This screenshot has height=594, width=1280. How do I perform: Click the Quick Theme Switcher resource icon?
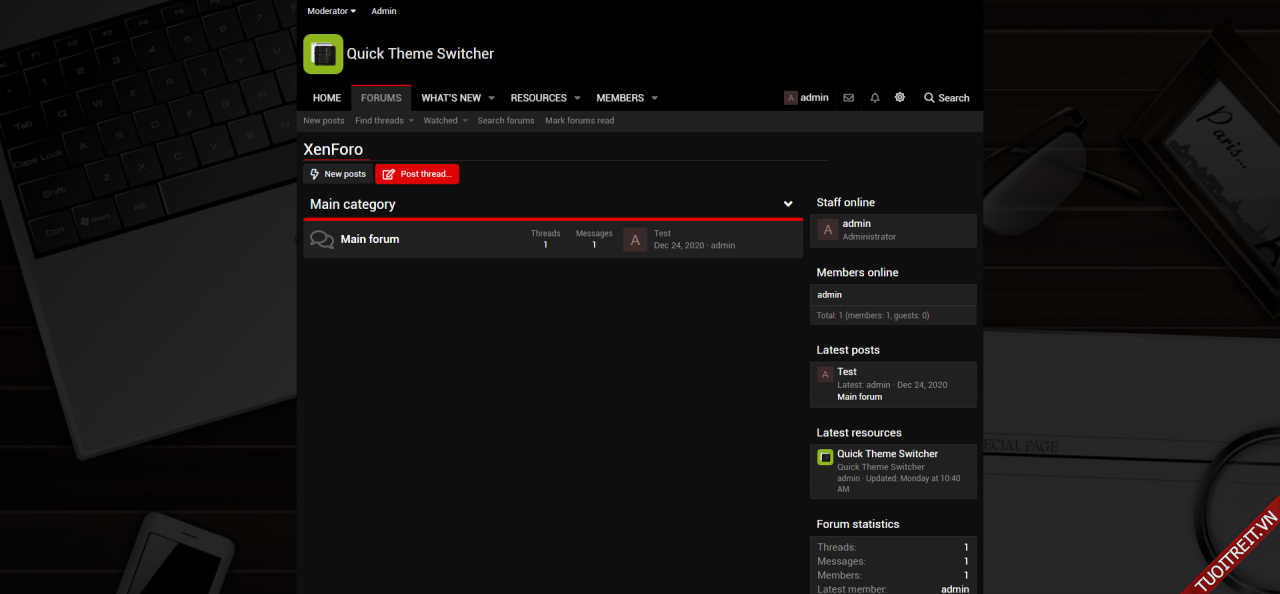pyautogui.click(x=825, y=458)
